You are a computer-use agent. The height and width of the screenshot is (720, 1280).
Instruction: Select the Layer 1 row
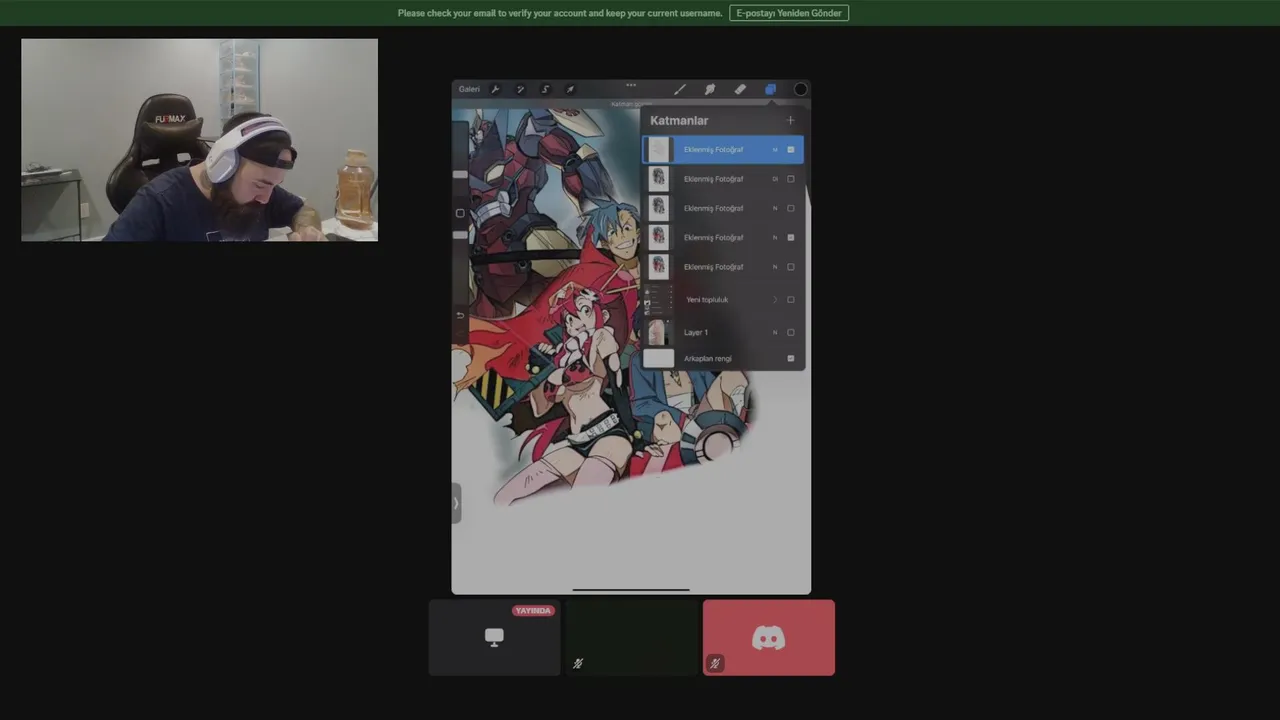tap(722, 332)
